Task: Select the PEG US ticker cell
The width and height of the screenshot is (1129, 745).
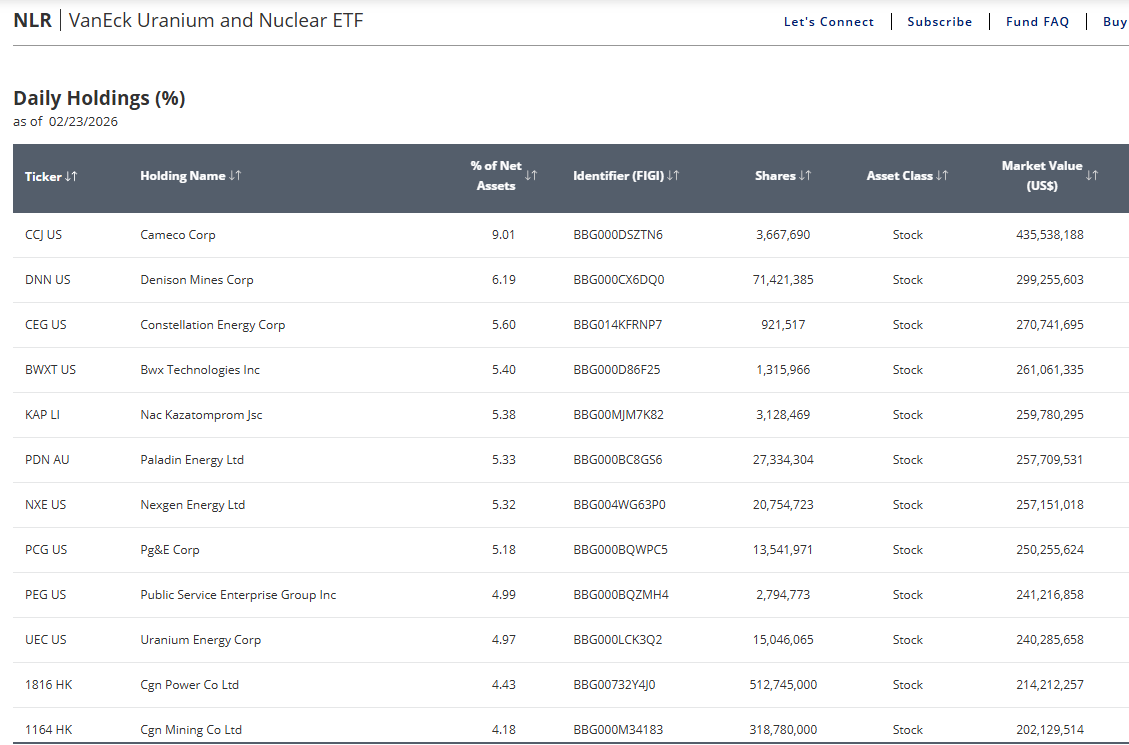Action: click(x=45, y=595)
